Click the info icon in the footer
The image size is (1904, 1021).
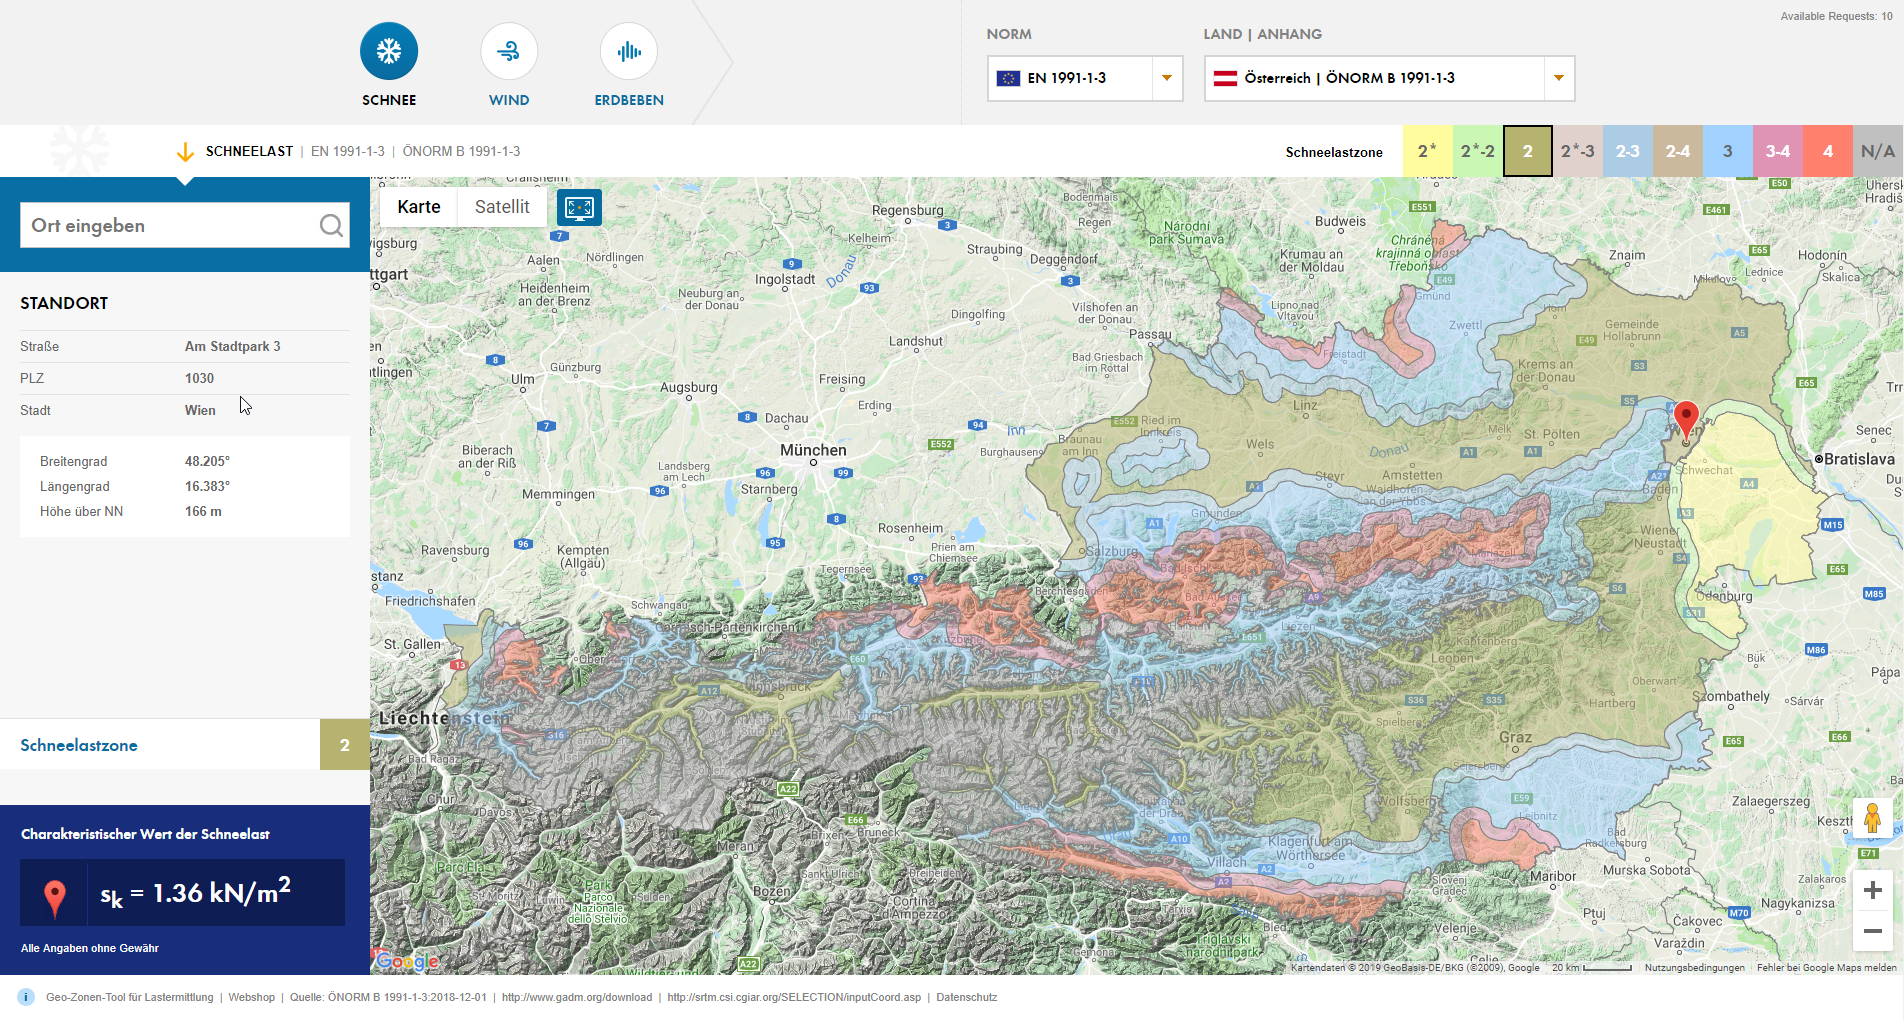[23, 997]
